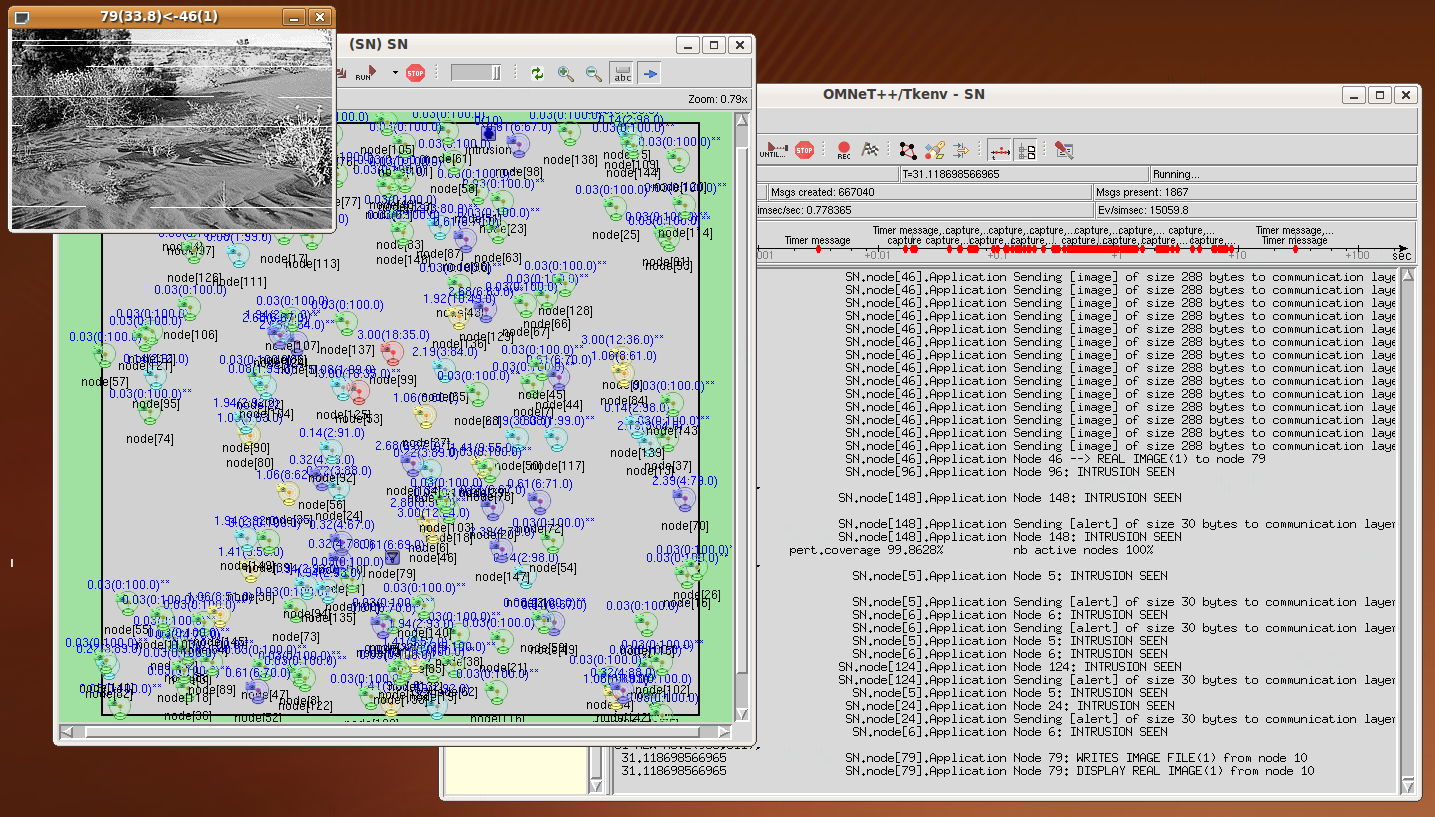This screenshot has height=817, width=1435.
Task: Click the STOP icon in the Tkenv toolbar
Action: click(805, 150)
